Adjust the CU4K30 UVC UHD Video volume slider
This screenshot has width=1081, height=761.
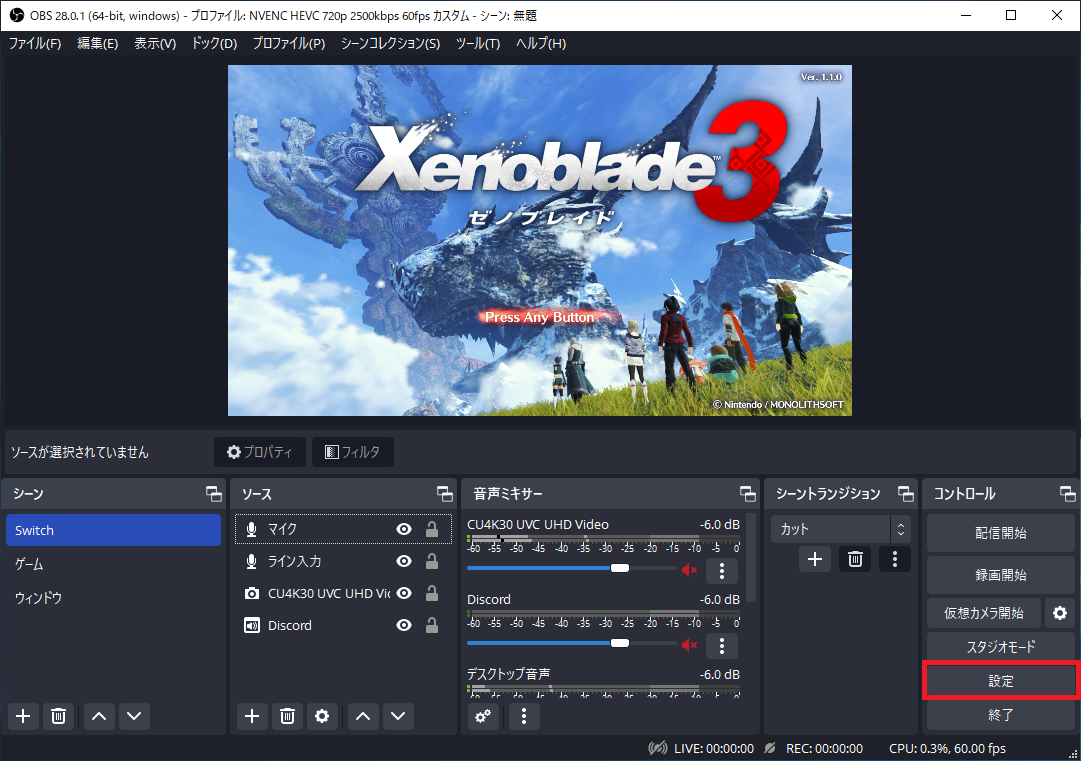(572, 568)
